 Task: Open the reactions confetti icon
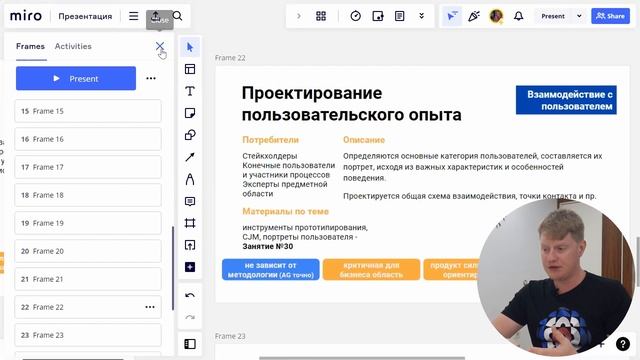pyautogui.click(x=474, y=16)
